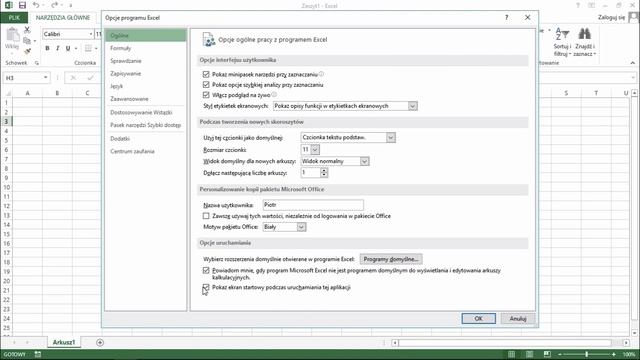The image size is (640, 360).
Task: Select the Sprawdzanie category
Action: [x=145, y=61]
